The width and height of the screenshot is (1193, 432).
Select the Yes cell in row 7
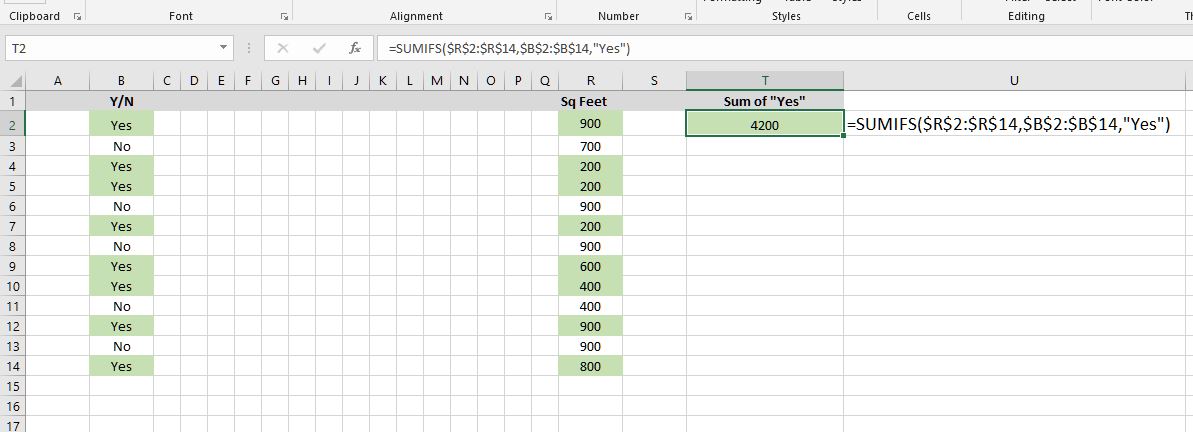pos(121,227)
